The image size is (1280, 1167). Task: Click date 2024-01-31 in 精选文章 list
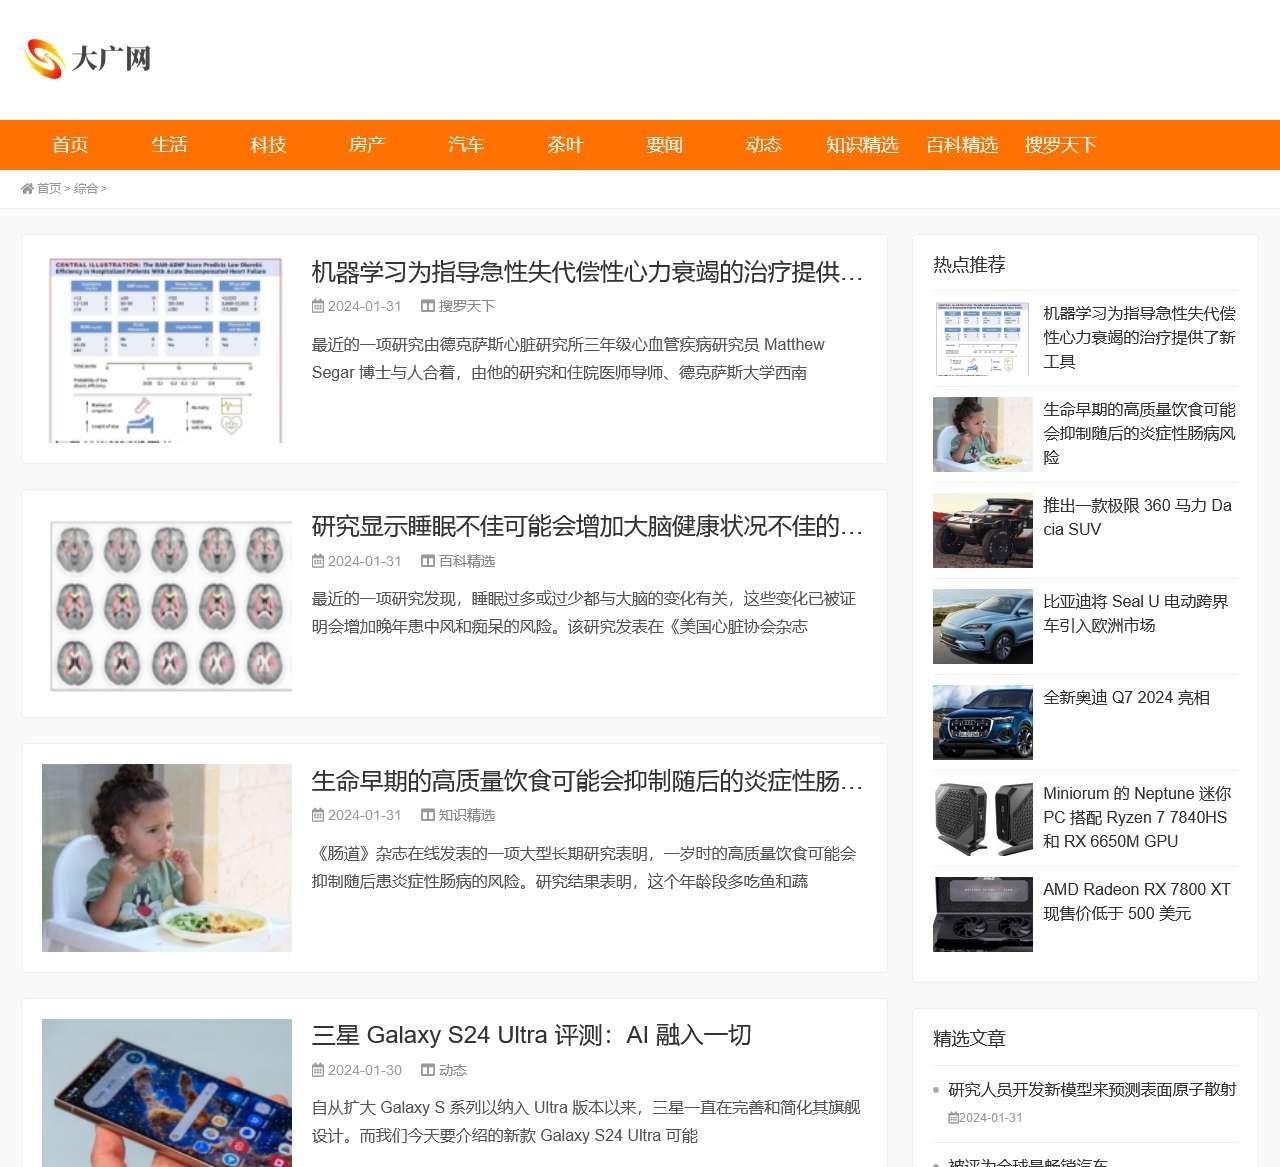[x=991, y=1118]
